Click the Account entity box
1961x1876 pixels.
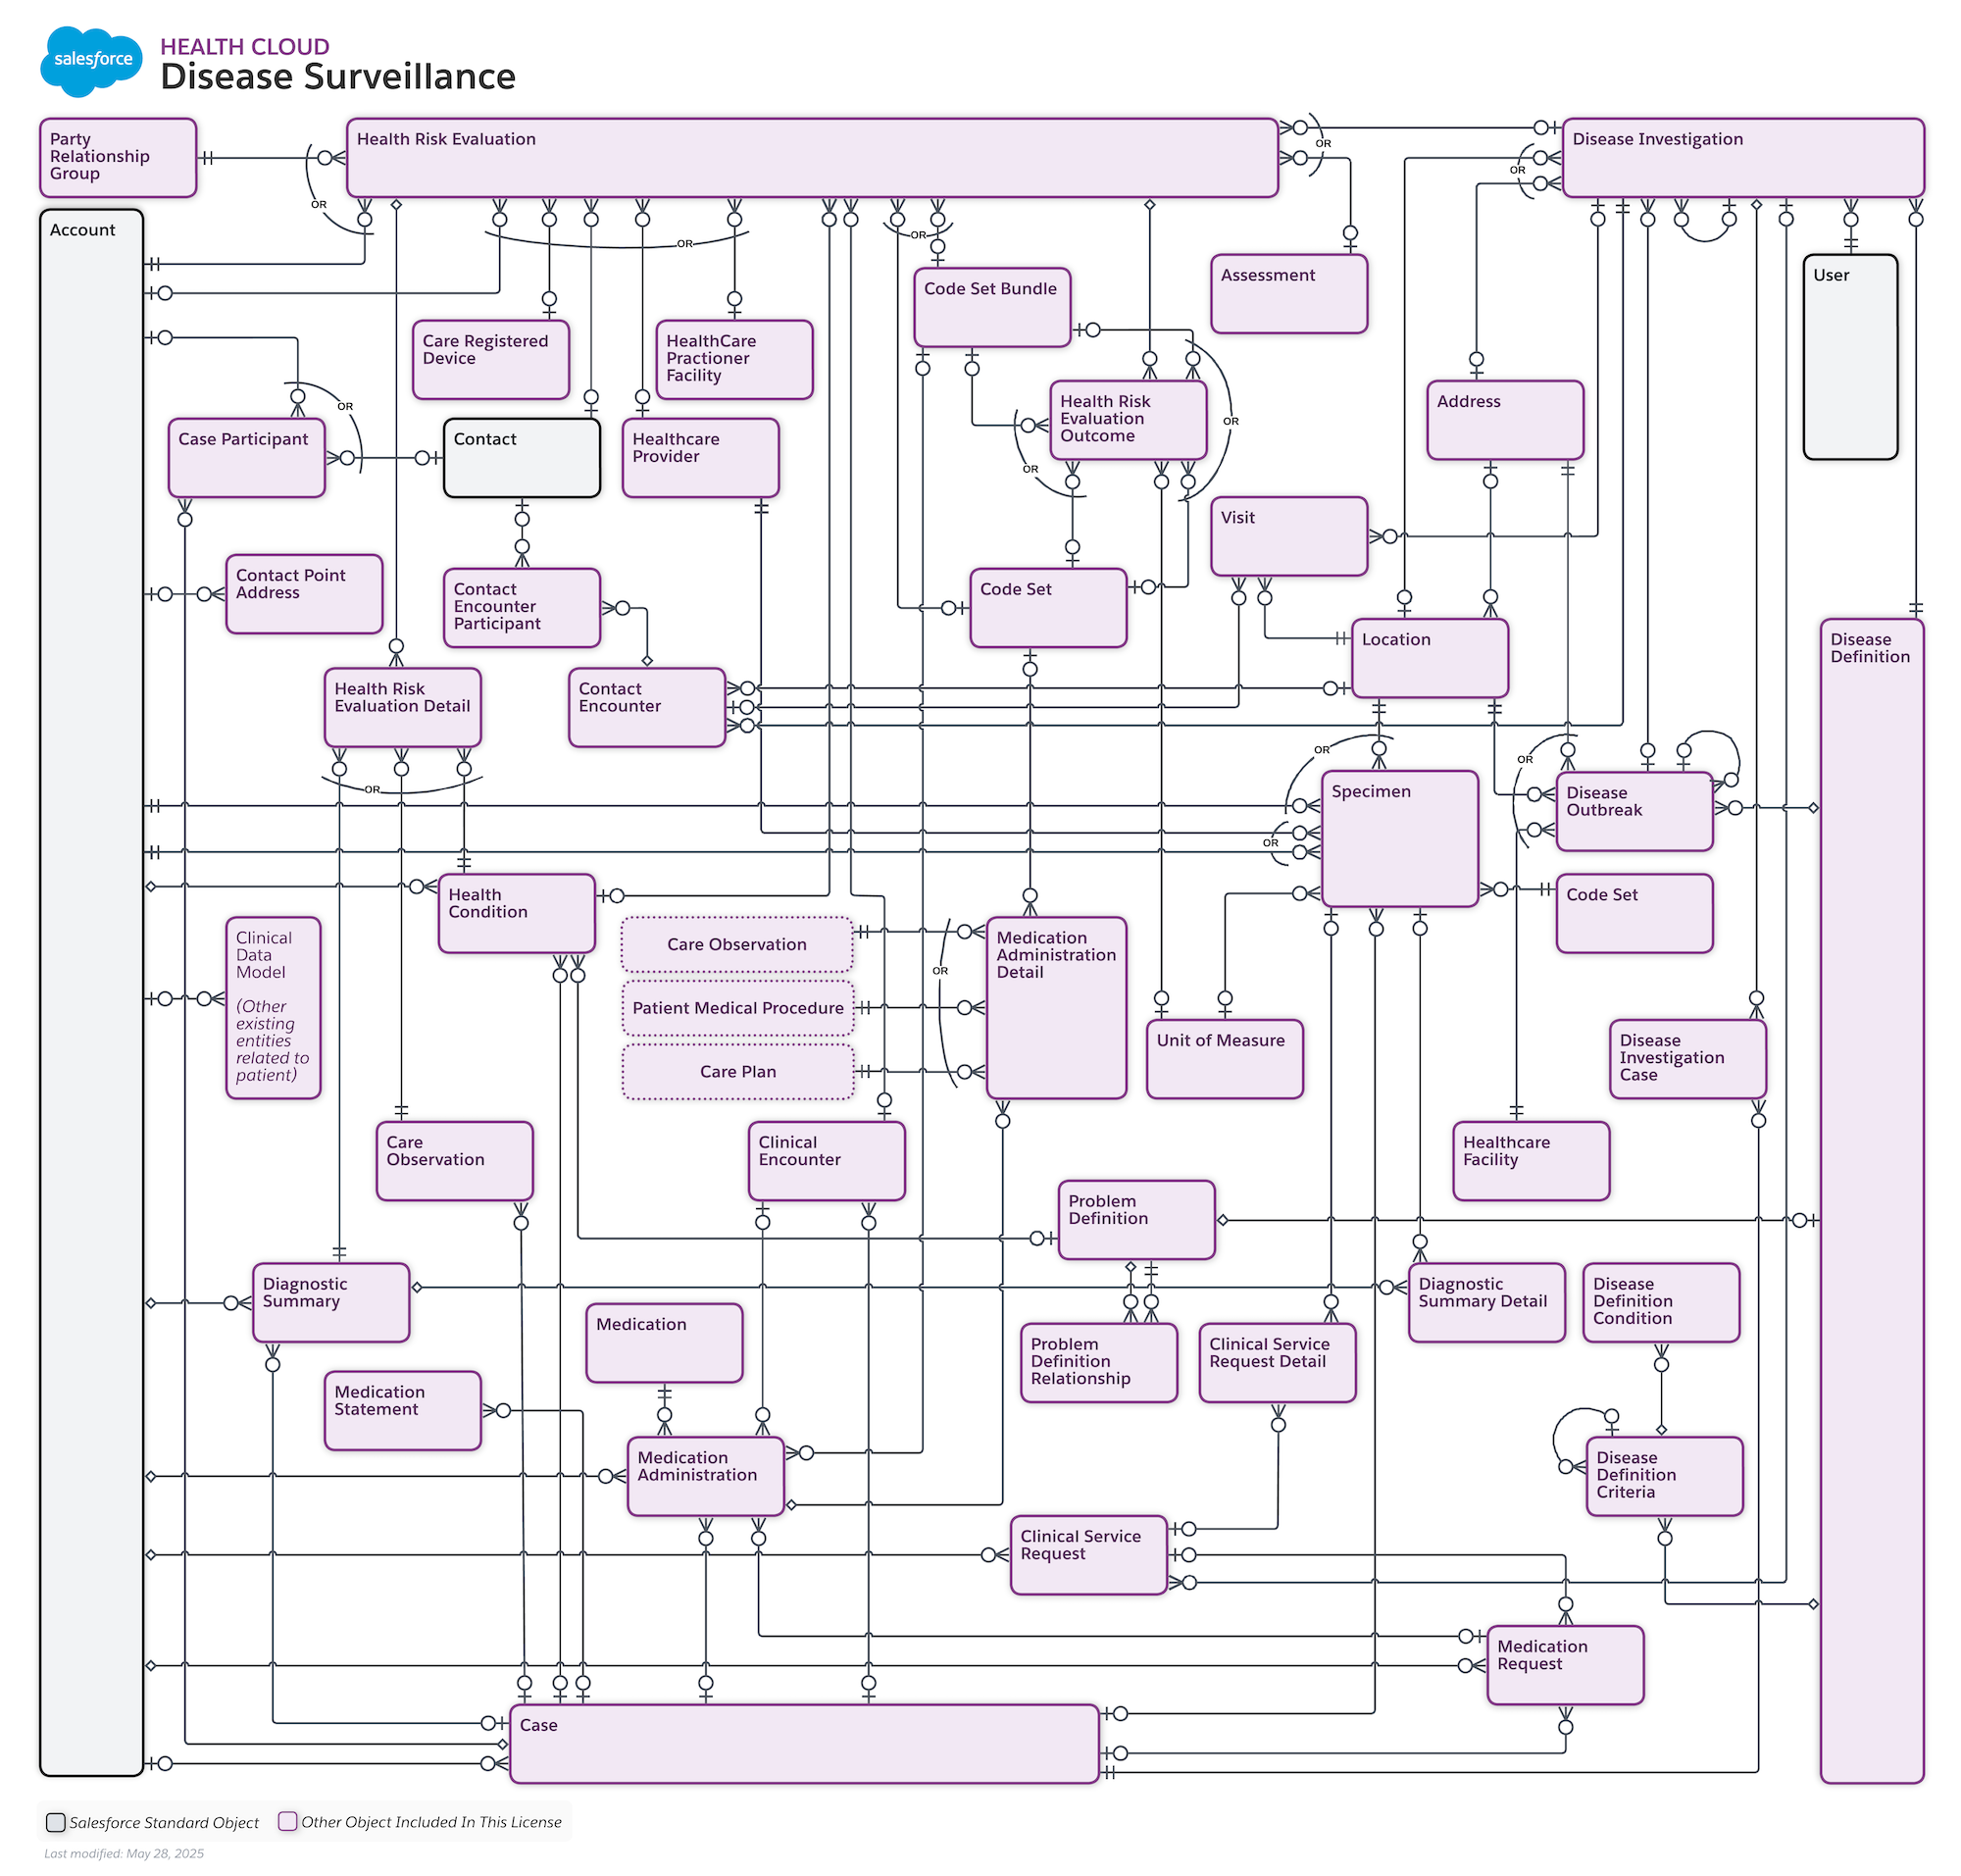91,992
